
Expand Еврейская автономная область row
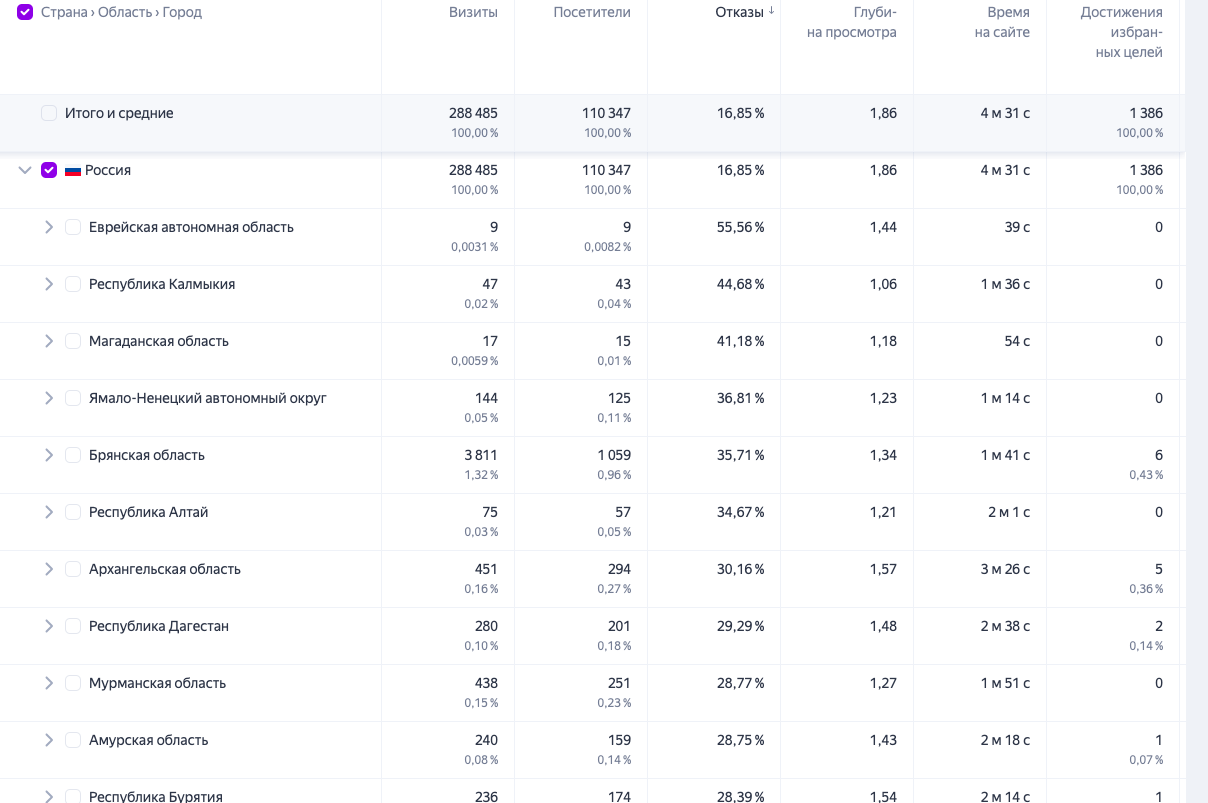point(49,227)
